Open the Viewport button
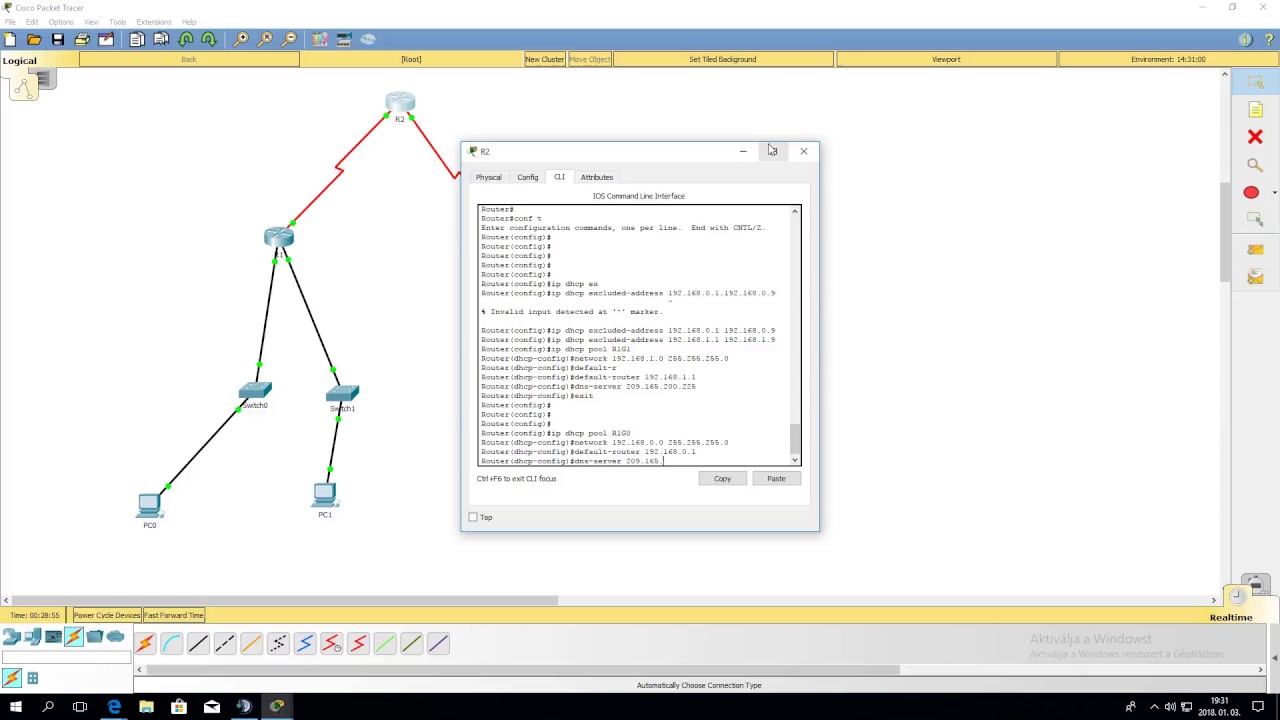1280x720 pixels. [946, 59]
